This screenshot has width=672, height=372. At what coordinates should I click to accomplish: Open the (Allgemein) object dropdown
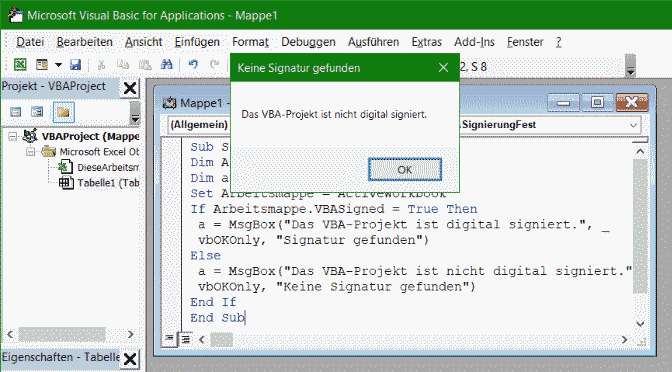tap(199, 125)
